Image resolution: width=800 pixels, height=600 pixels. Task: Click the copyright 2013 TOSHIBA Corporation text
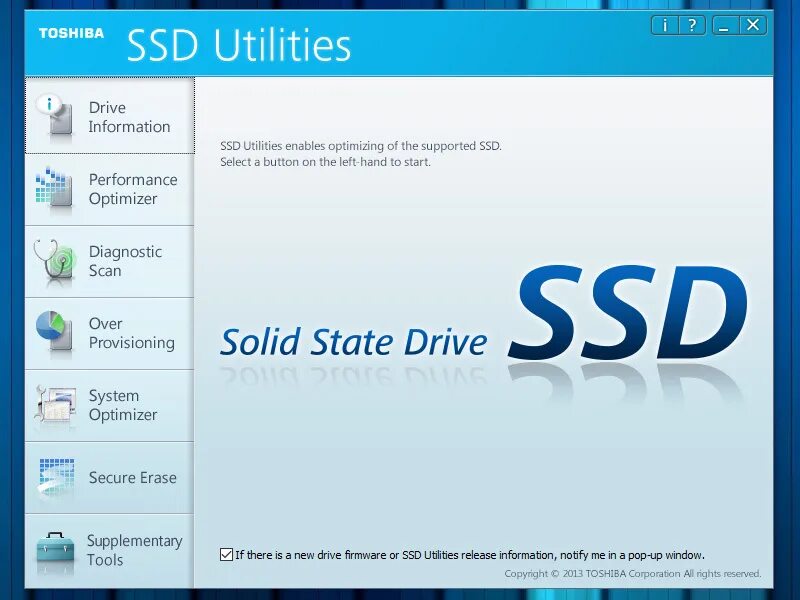pos(633,574)
